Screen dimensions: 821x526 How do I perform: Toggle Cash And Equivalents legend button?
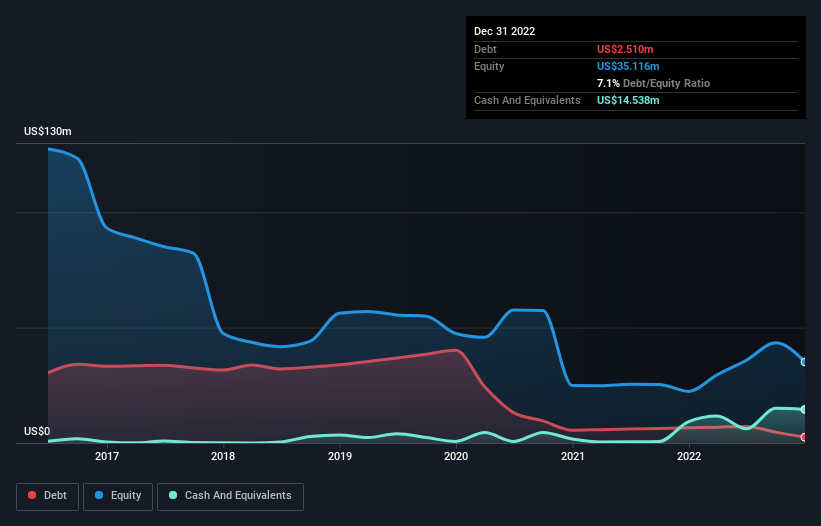pyautogui.click(x=230, y=496)
